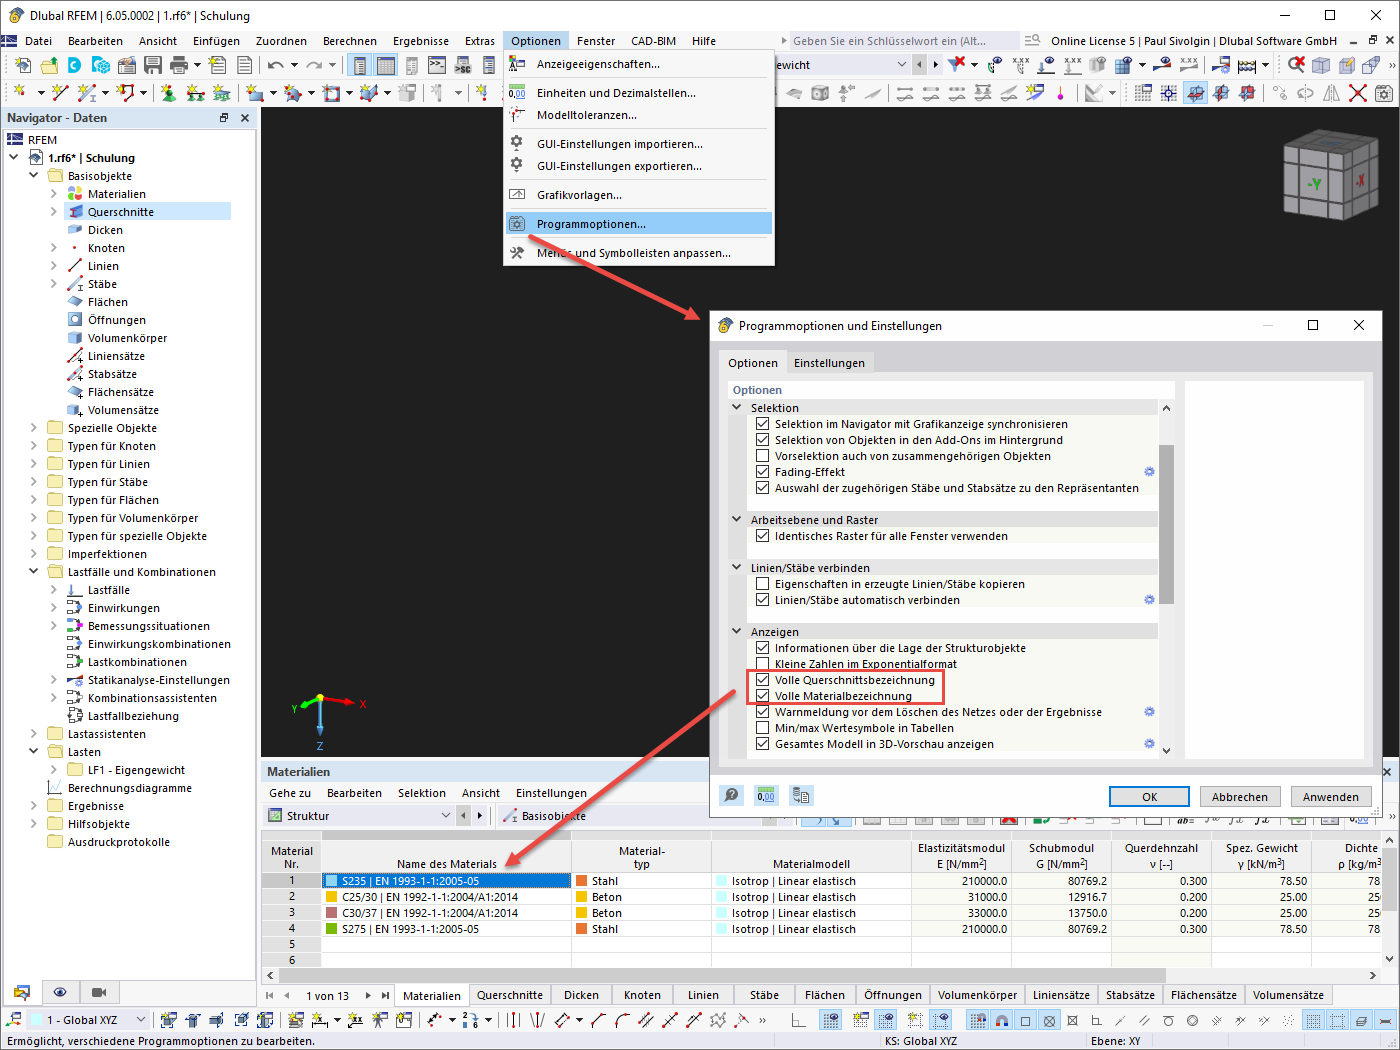Select the new nodal support tool icon
This screenshot has height=1050, width=1400.
[x=169, y=93]
